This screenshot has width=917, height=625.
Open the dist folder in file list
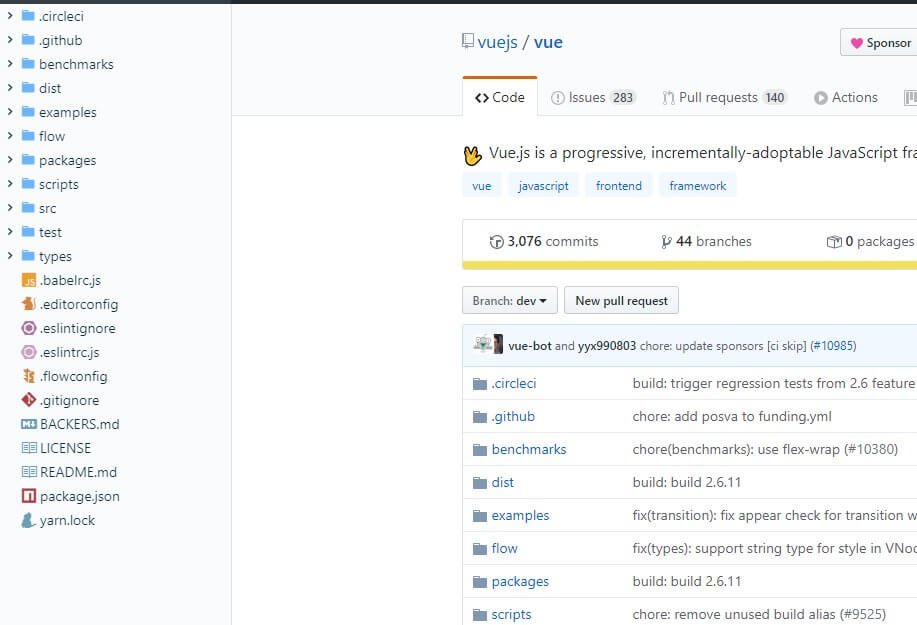point(502,482)
